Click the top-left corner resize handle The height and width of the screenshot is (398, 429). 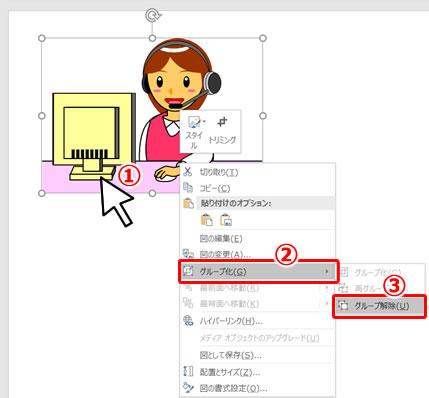pyautogui.click(x=42, y=38)
